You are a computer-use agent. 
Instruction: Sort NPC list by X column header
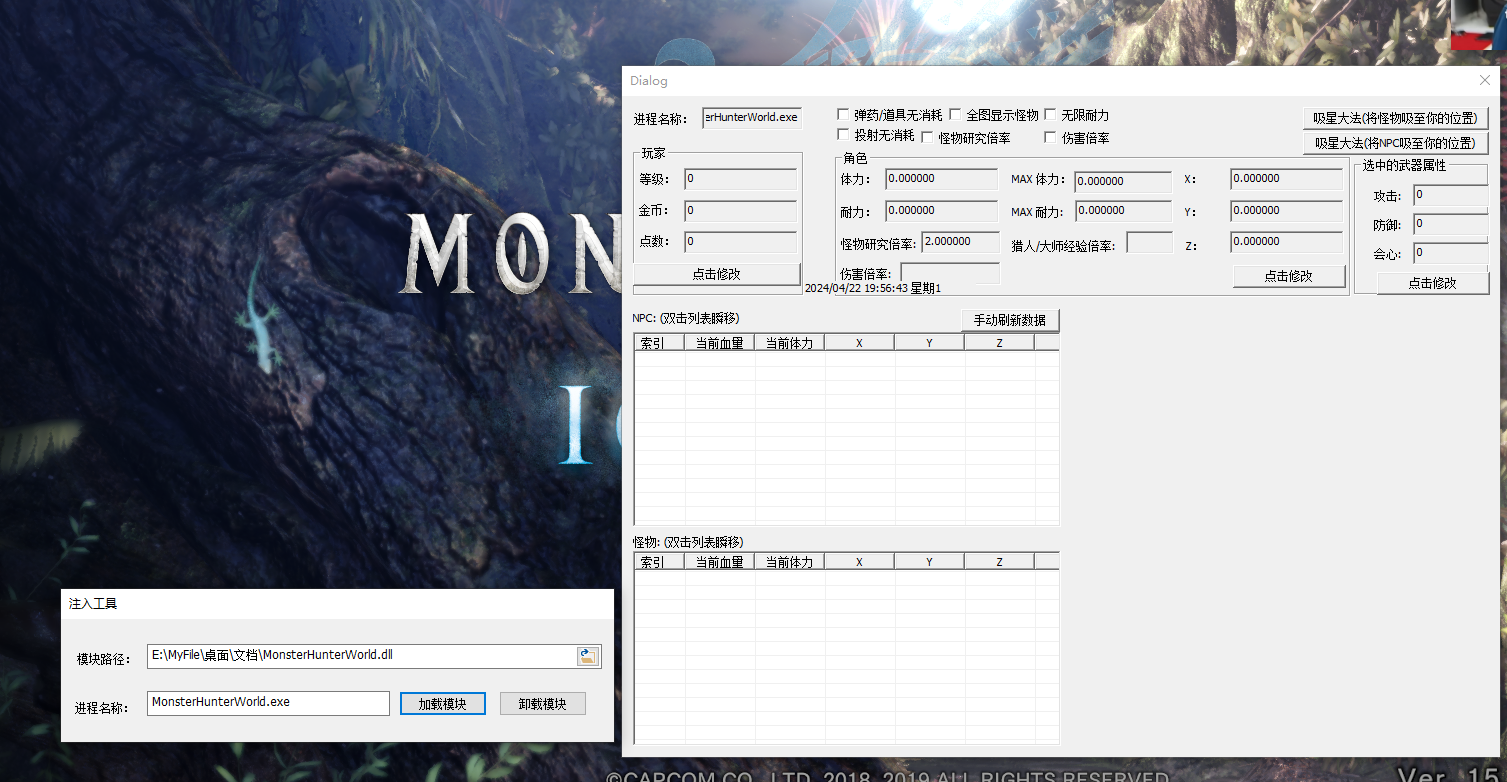860,342
